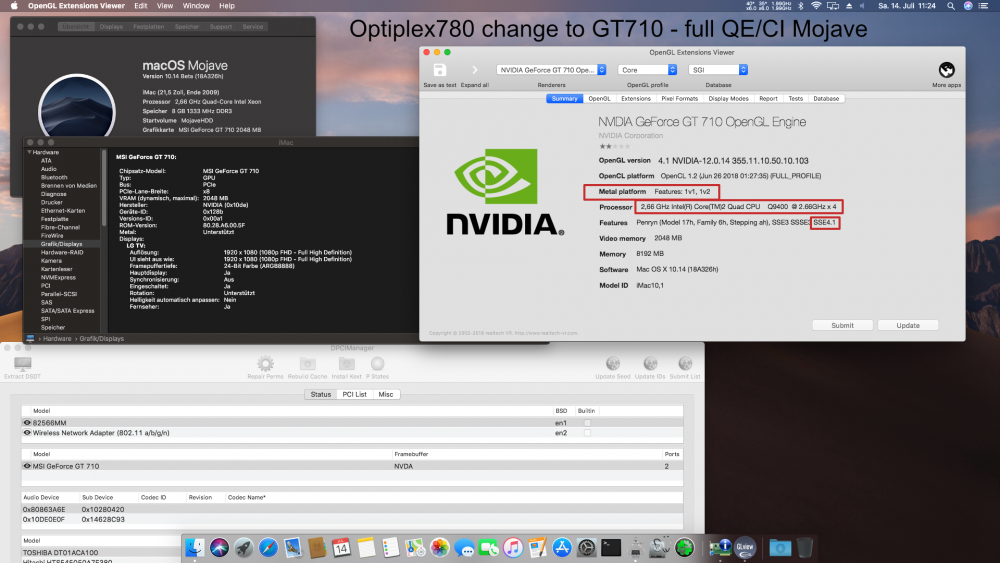
Task: Open View menu in menu bar
Action: (x=165, y=6)
